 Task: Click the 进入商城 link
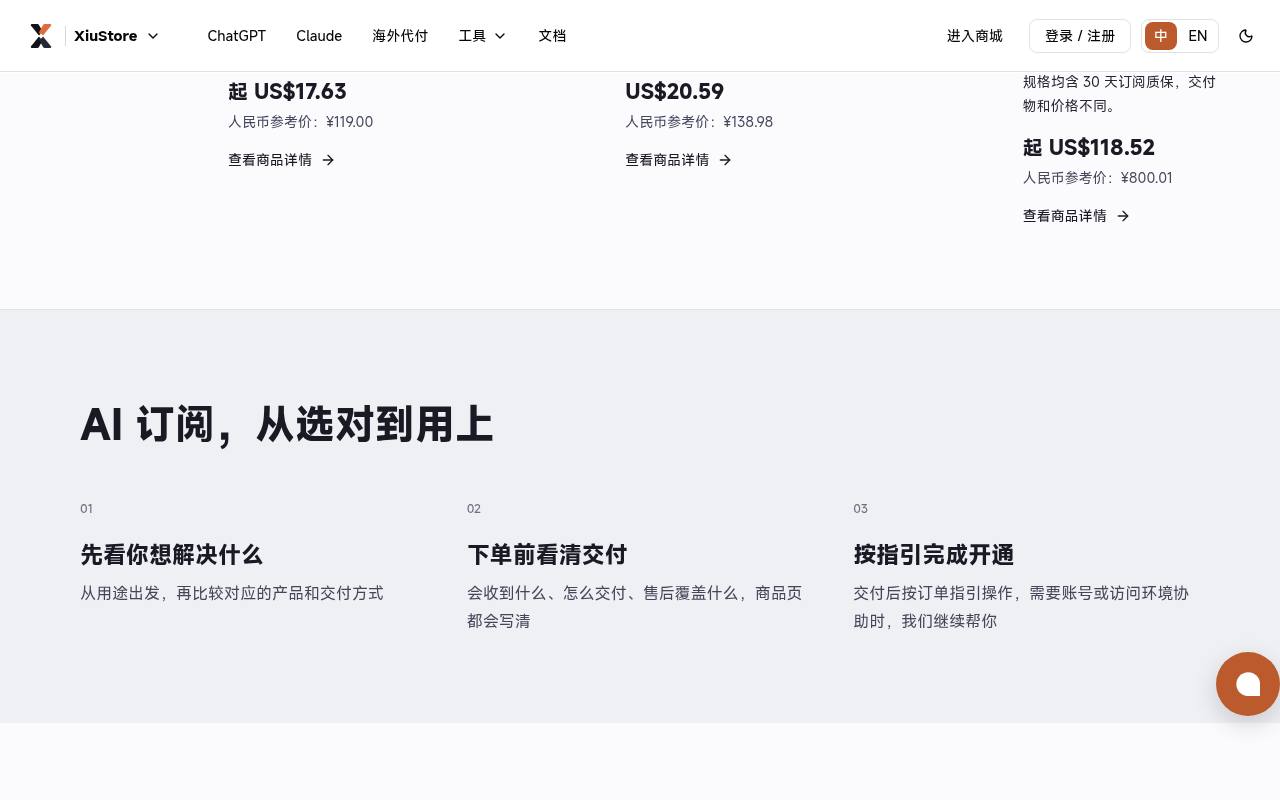pos(975,36)
